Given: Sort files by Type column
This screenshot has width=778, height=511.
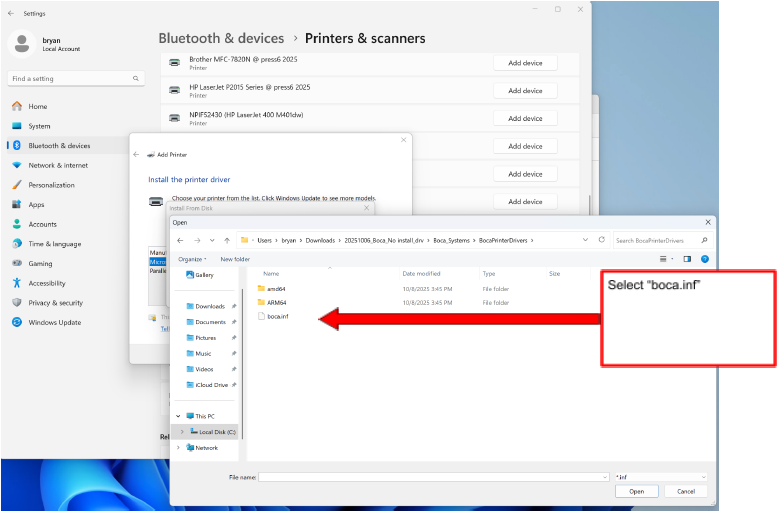Looking at the screenshot, I should [489, 273].
